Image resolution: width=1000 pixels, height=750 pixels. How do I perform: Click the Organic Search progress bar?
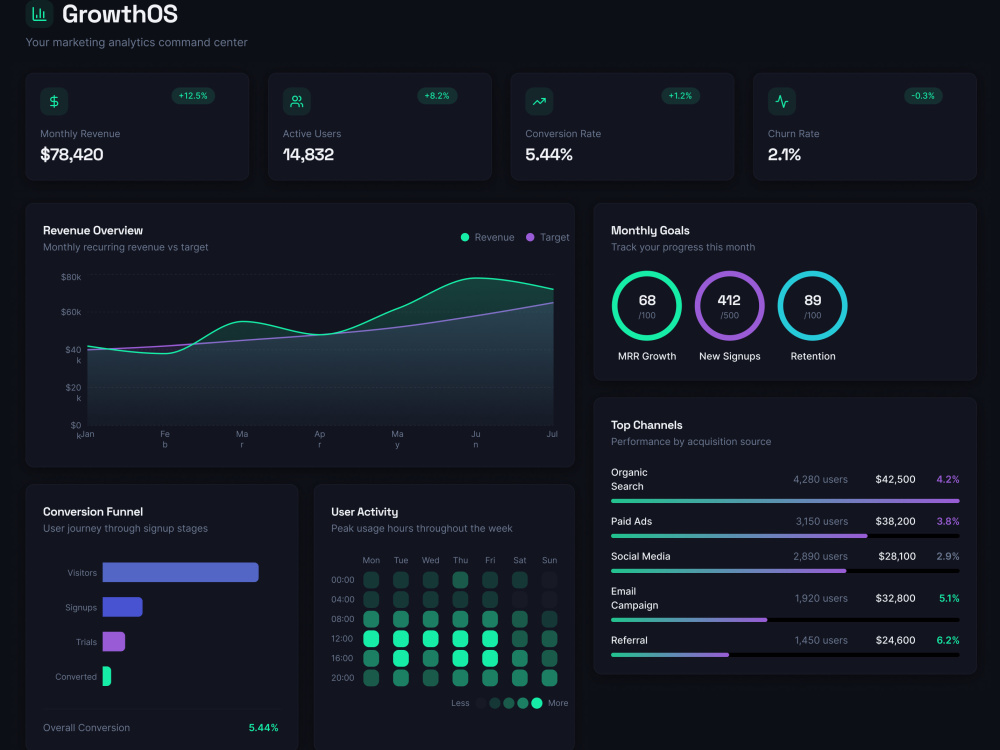[785, 501]
